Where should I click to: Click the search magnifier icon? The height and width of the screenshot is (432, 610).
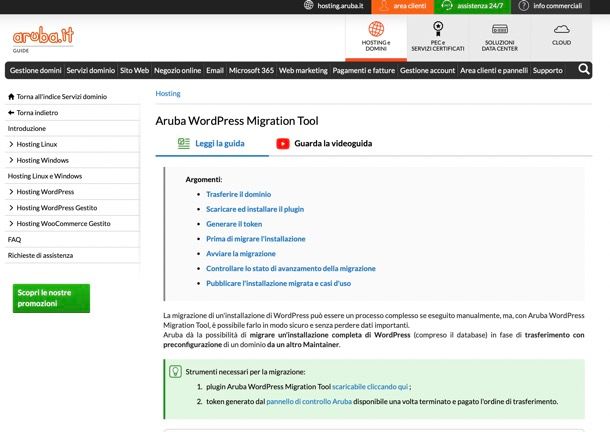pyautogui.click(x=584, y=69)
